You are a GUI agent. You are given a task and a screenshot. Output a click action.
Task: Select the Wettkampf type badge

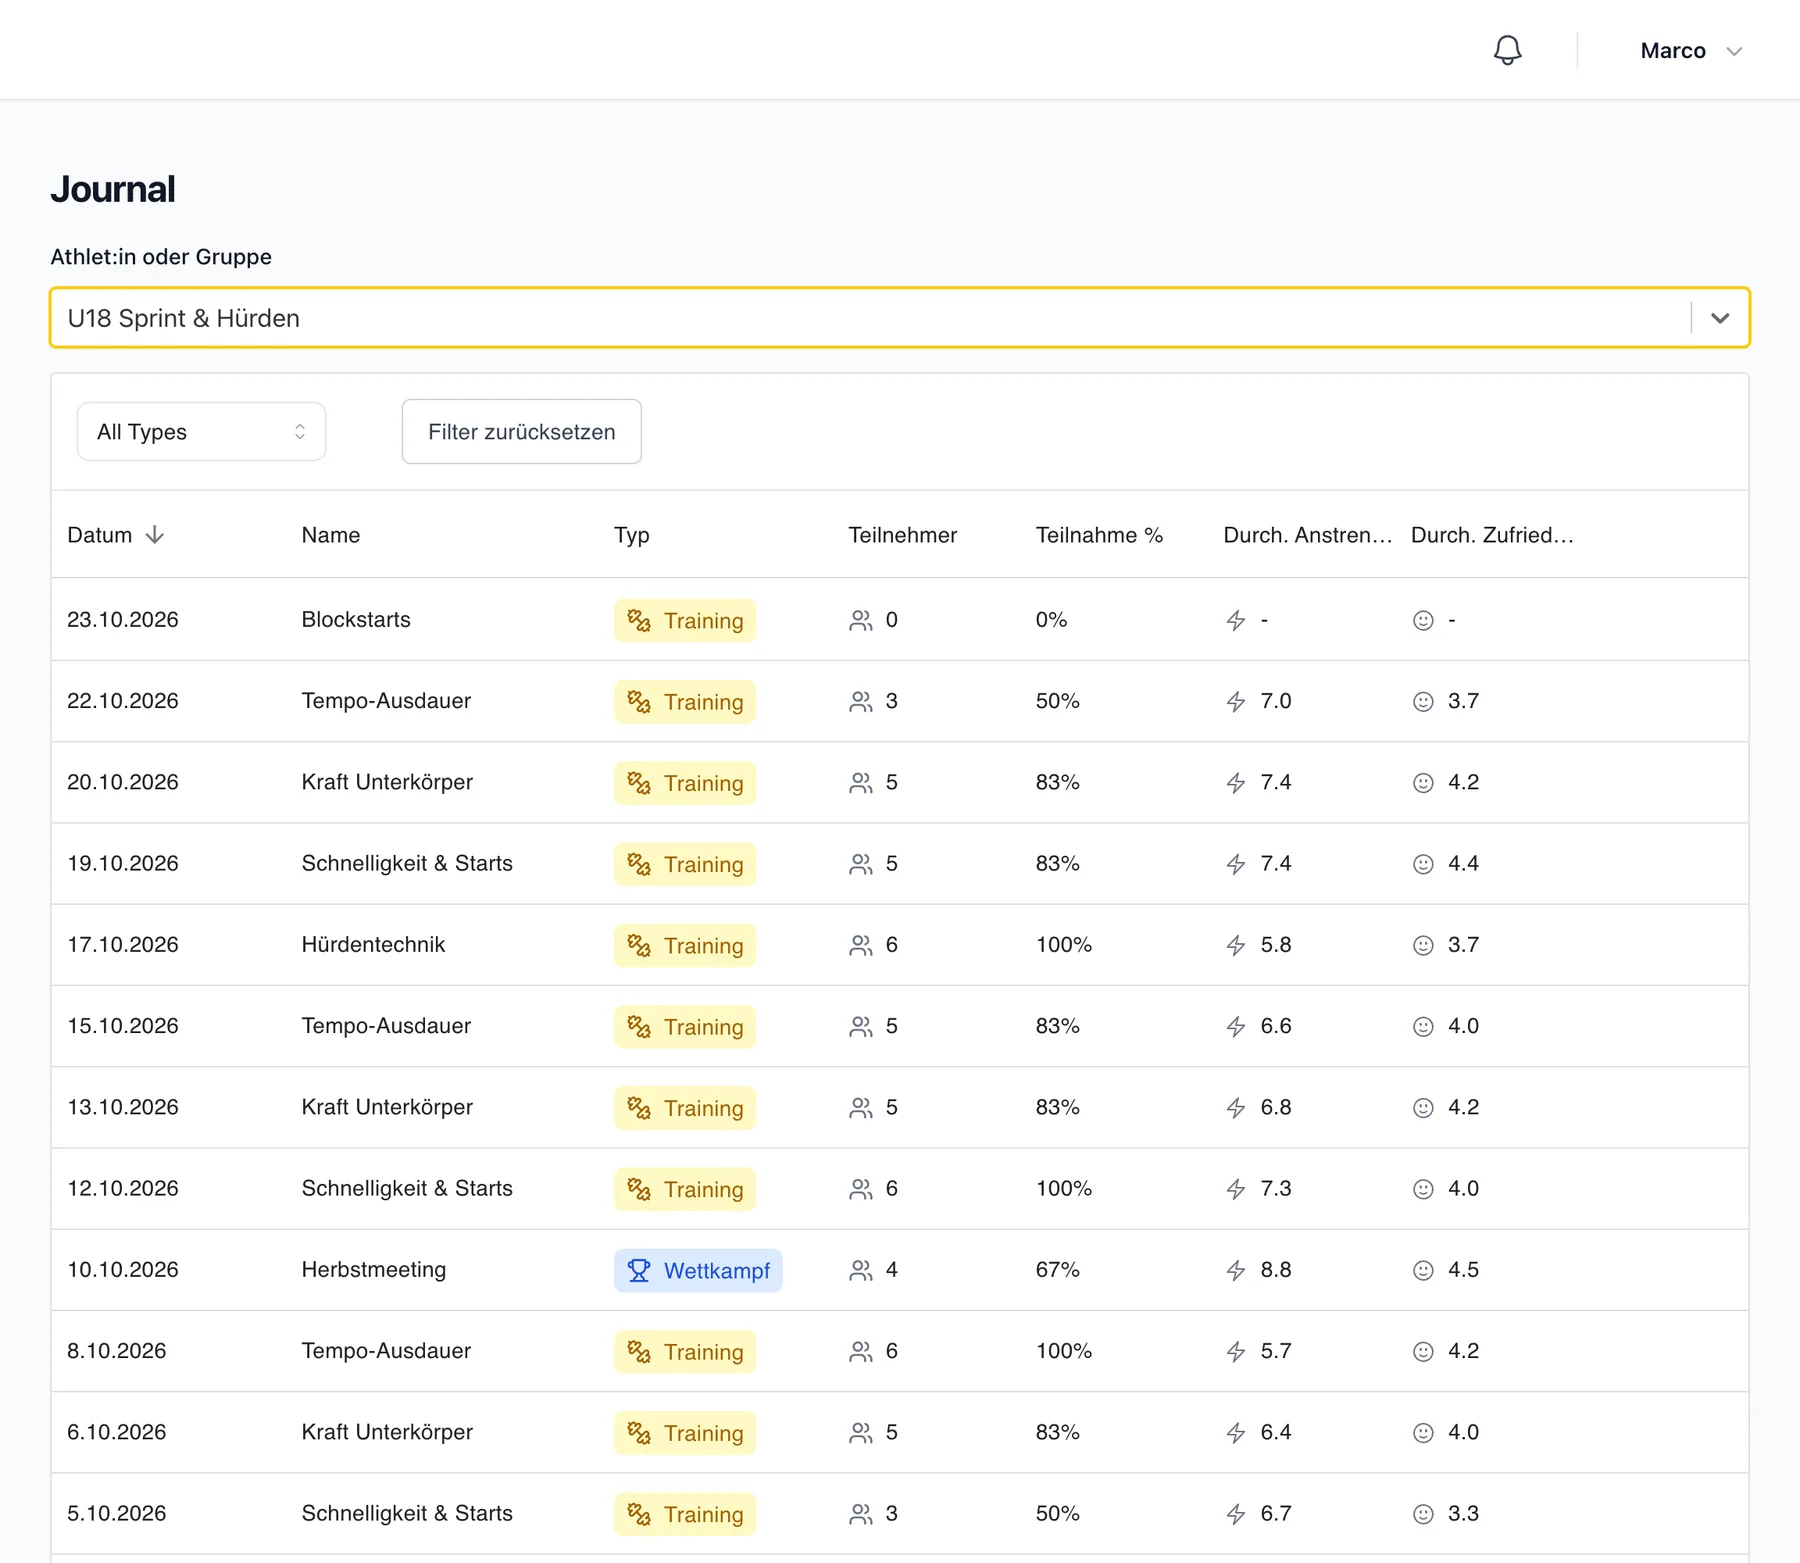698,1270
